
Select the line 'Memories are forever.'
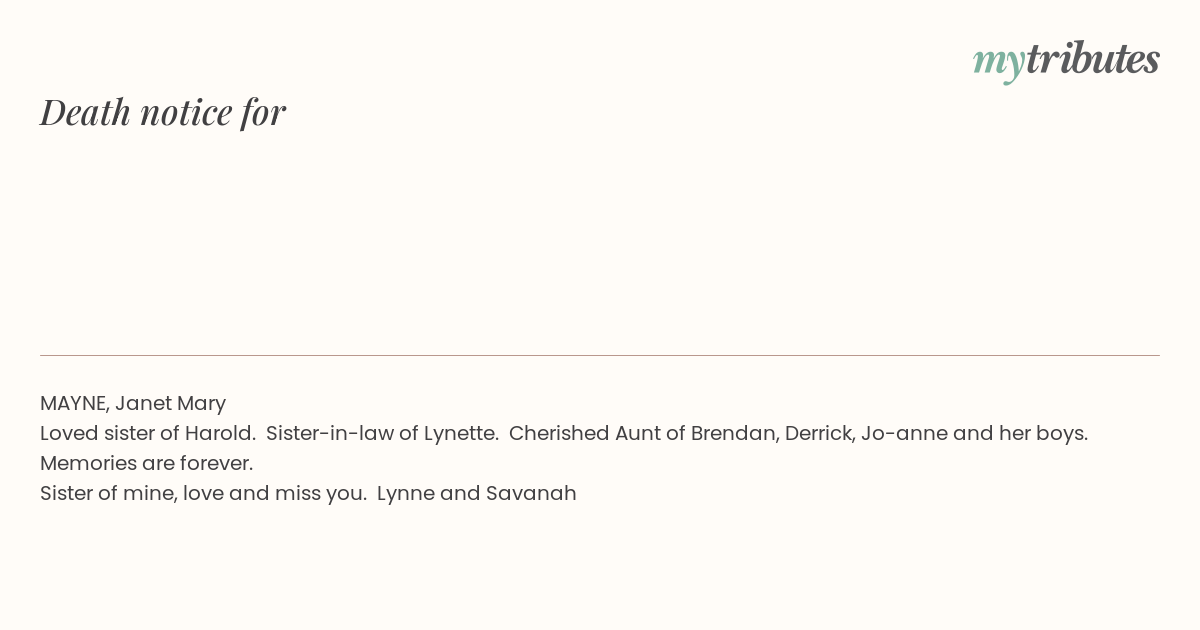click(x=147, y=464)
